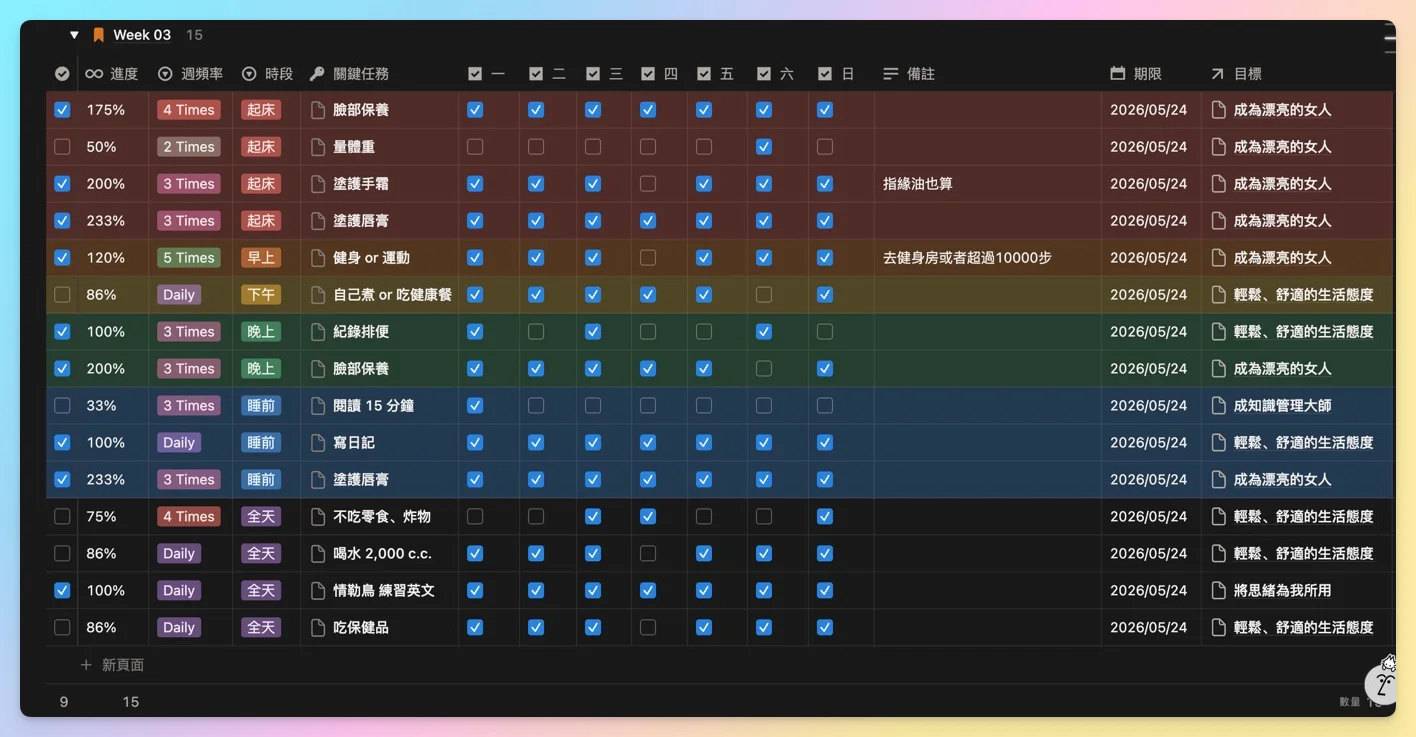Open 2 Times frequency tag of 量體重
Viewport: 1416px width, 737px height.
coord(189,147)
